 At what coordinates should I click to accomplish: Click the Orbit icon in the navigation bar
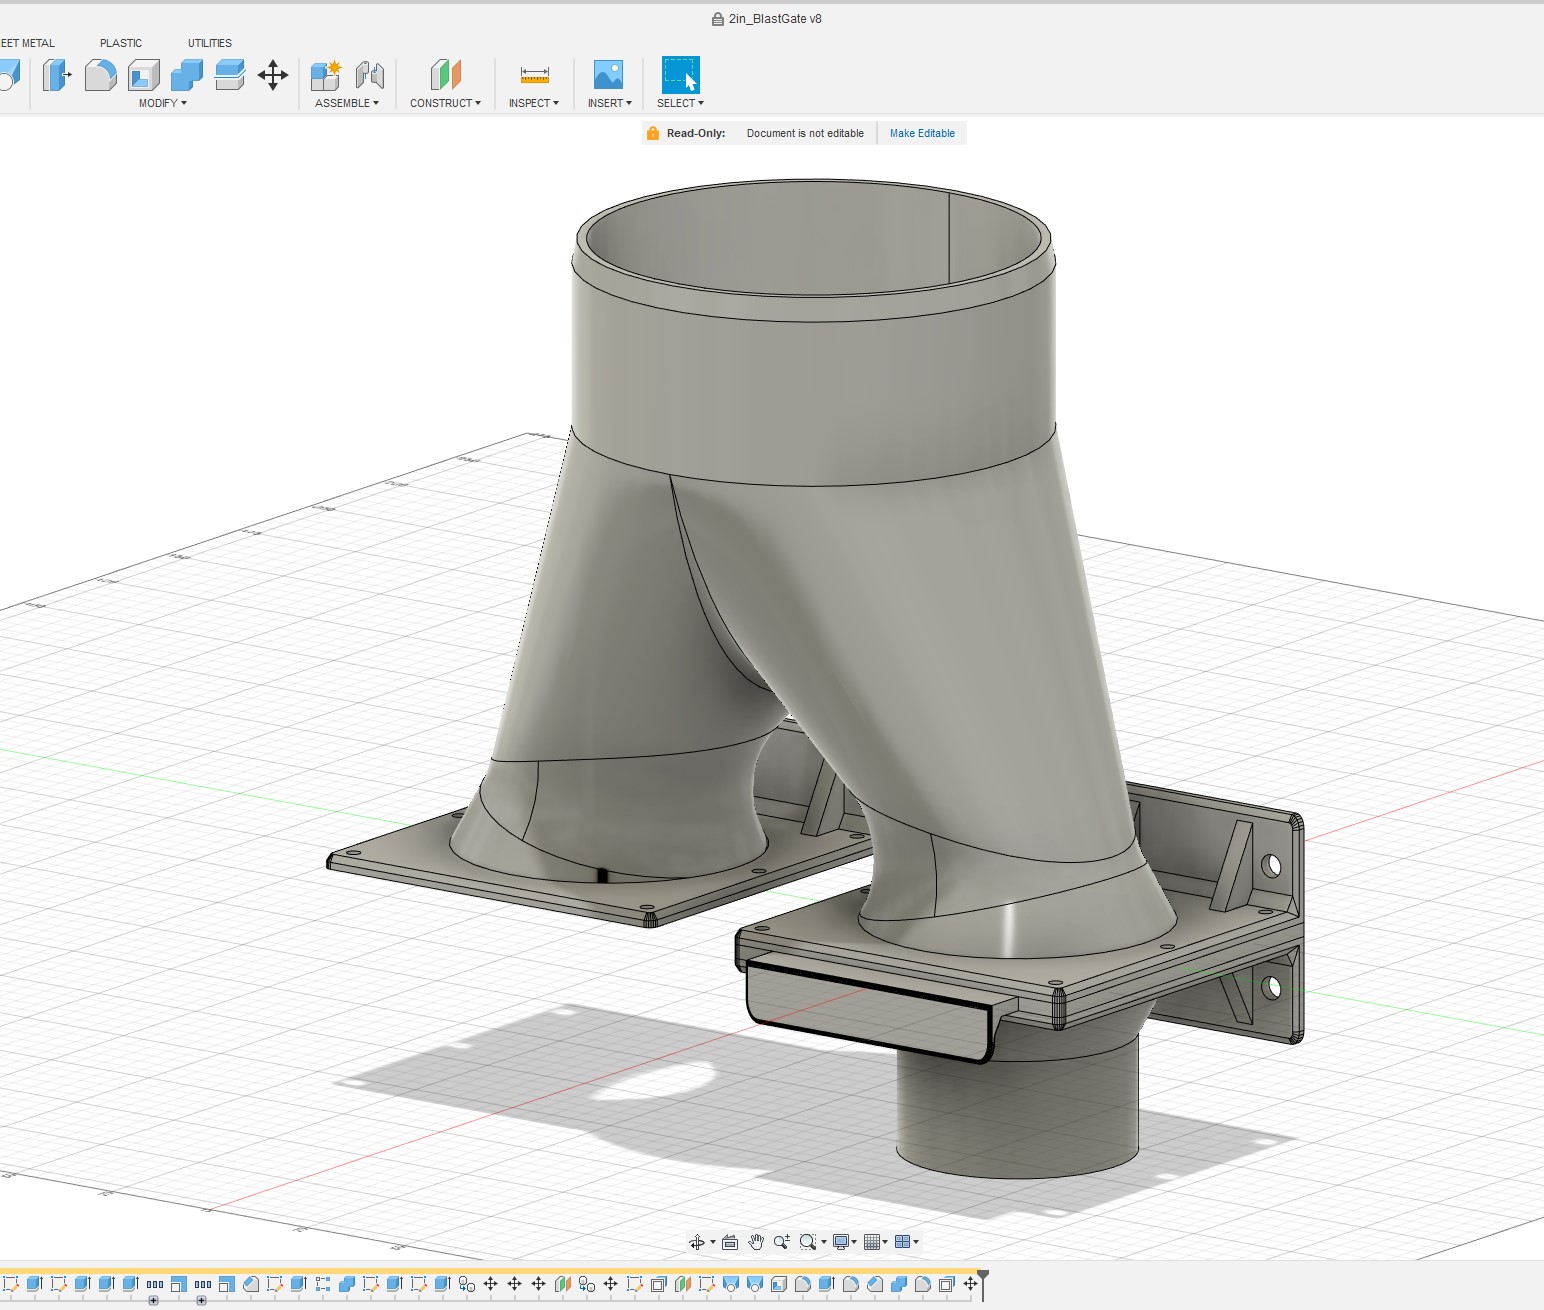click(x=699, y=1242)
